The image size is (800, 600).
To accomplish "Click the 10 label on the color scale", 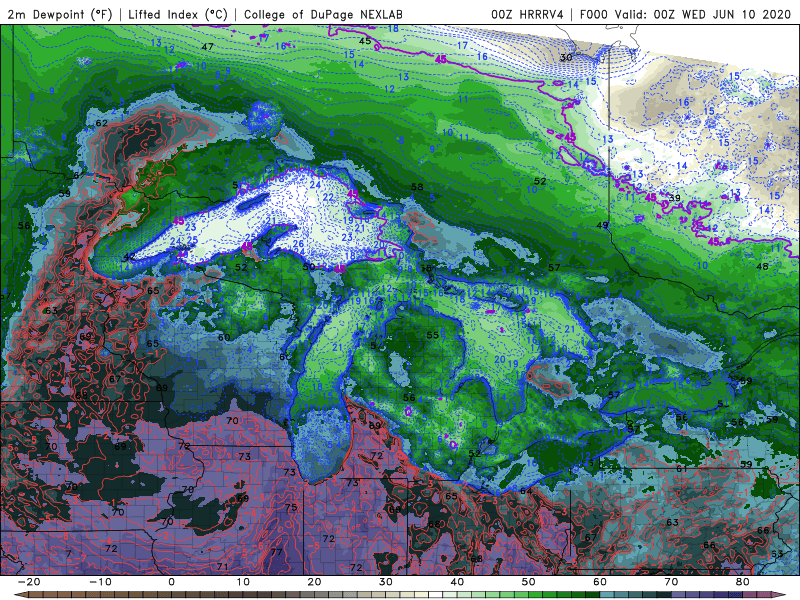I will point(243,582).
